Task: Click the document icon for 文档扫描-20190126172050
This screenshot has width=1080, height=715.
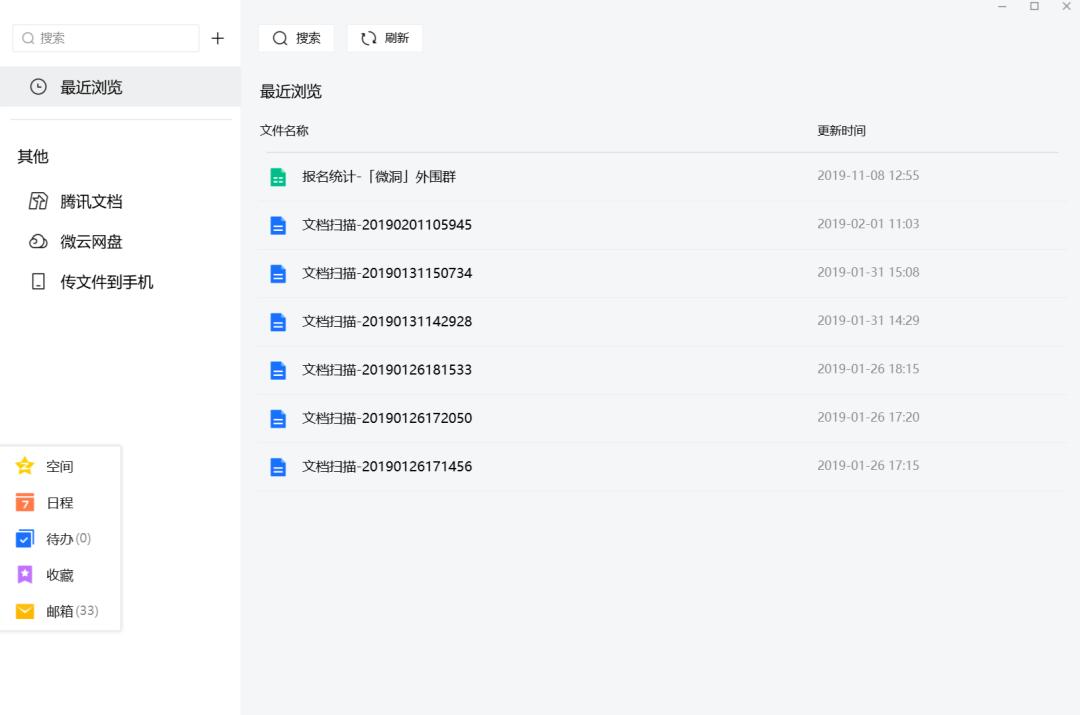Action: click(x=278, y=418)
